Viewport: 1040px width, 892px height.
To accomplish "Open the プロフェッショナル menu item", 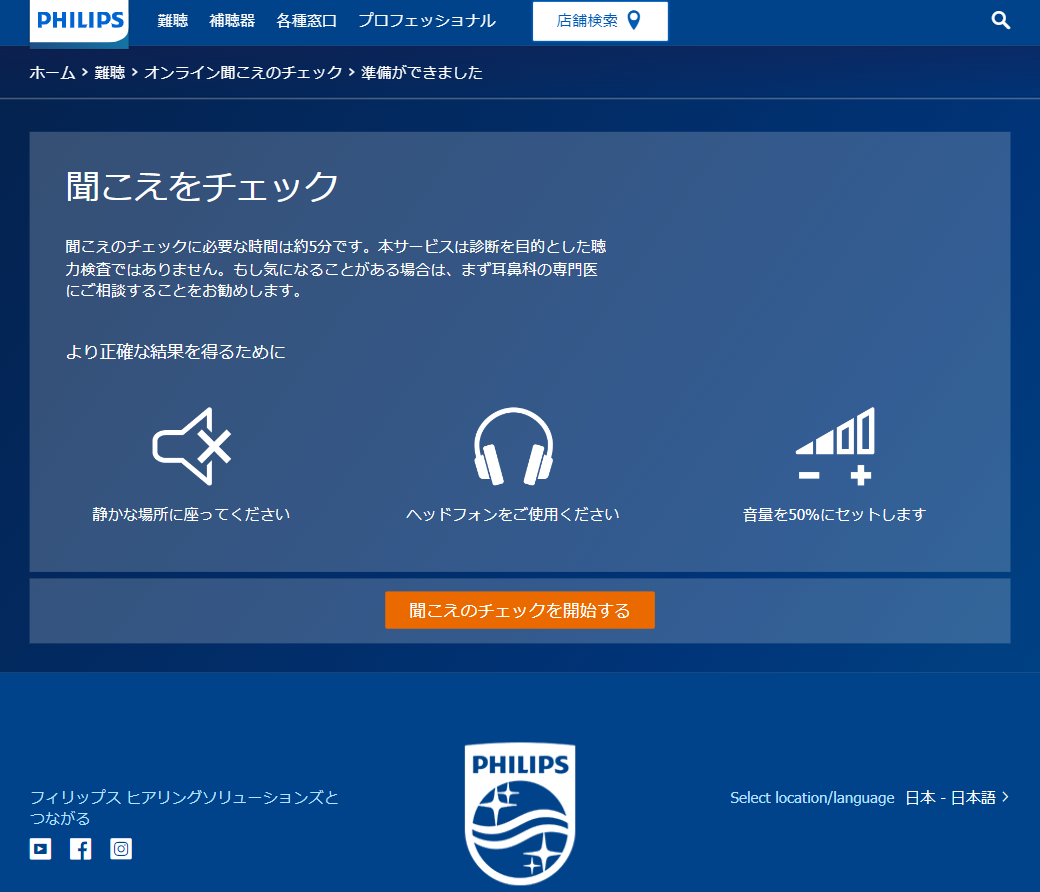I will (x=426, y=21).
